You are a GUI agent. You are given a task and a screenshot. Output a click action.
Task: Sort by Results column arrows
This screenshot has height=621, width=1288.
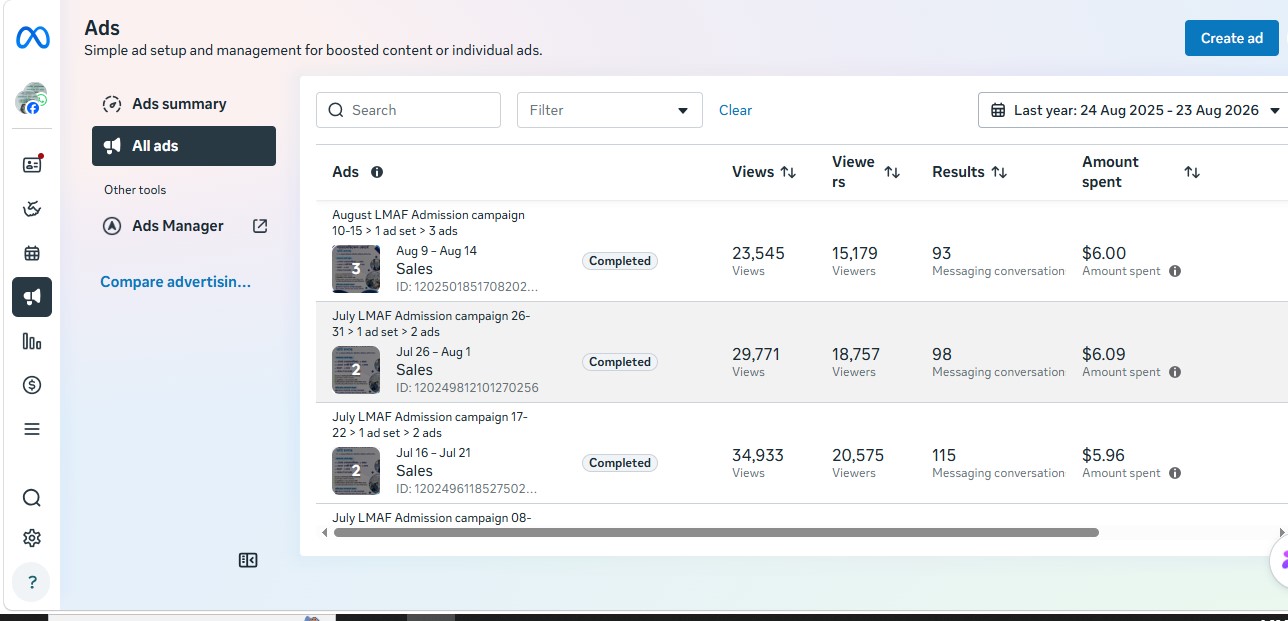pos(998,172)
